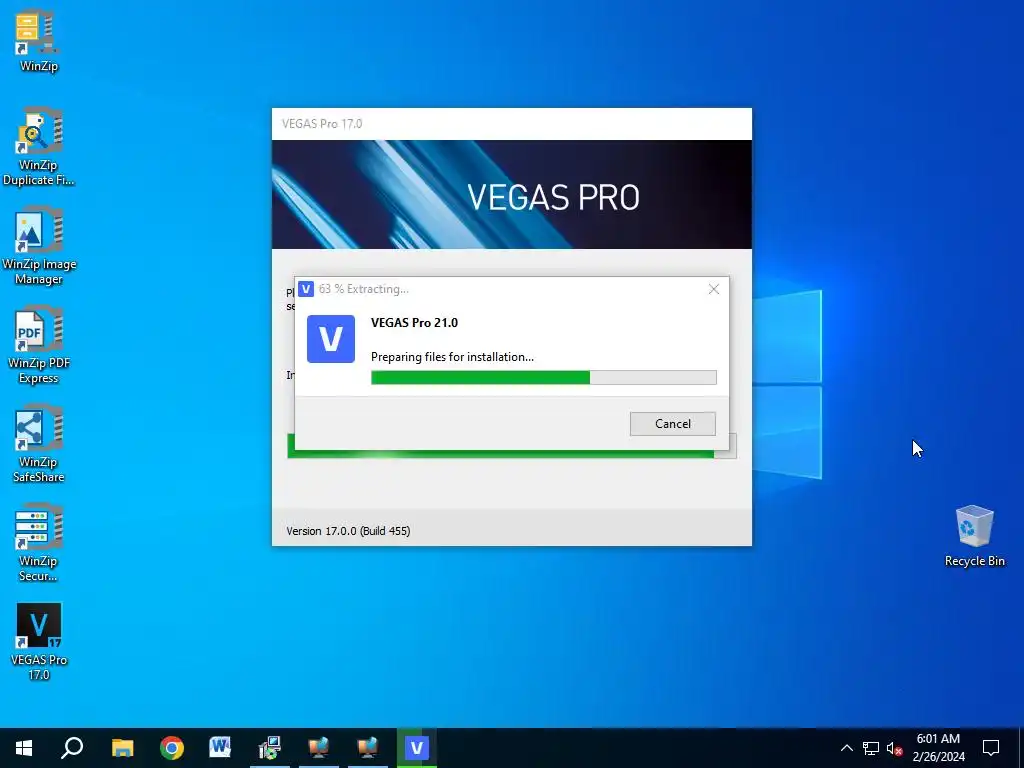1024x768 pixels.
Task: Click muted volume tray icon
Action: coord(895,748)
